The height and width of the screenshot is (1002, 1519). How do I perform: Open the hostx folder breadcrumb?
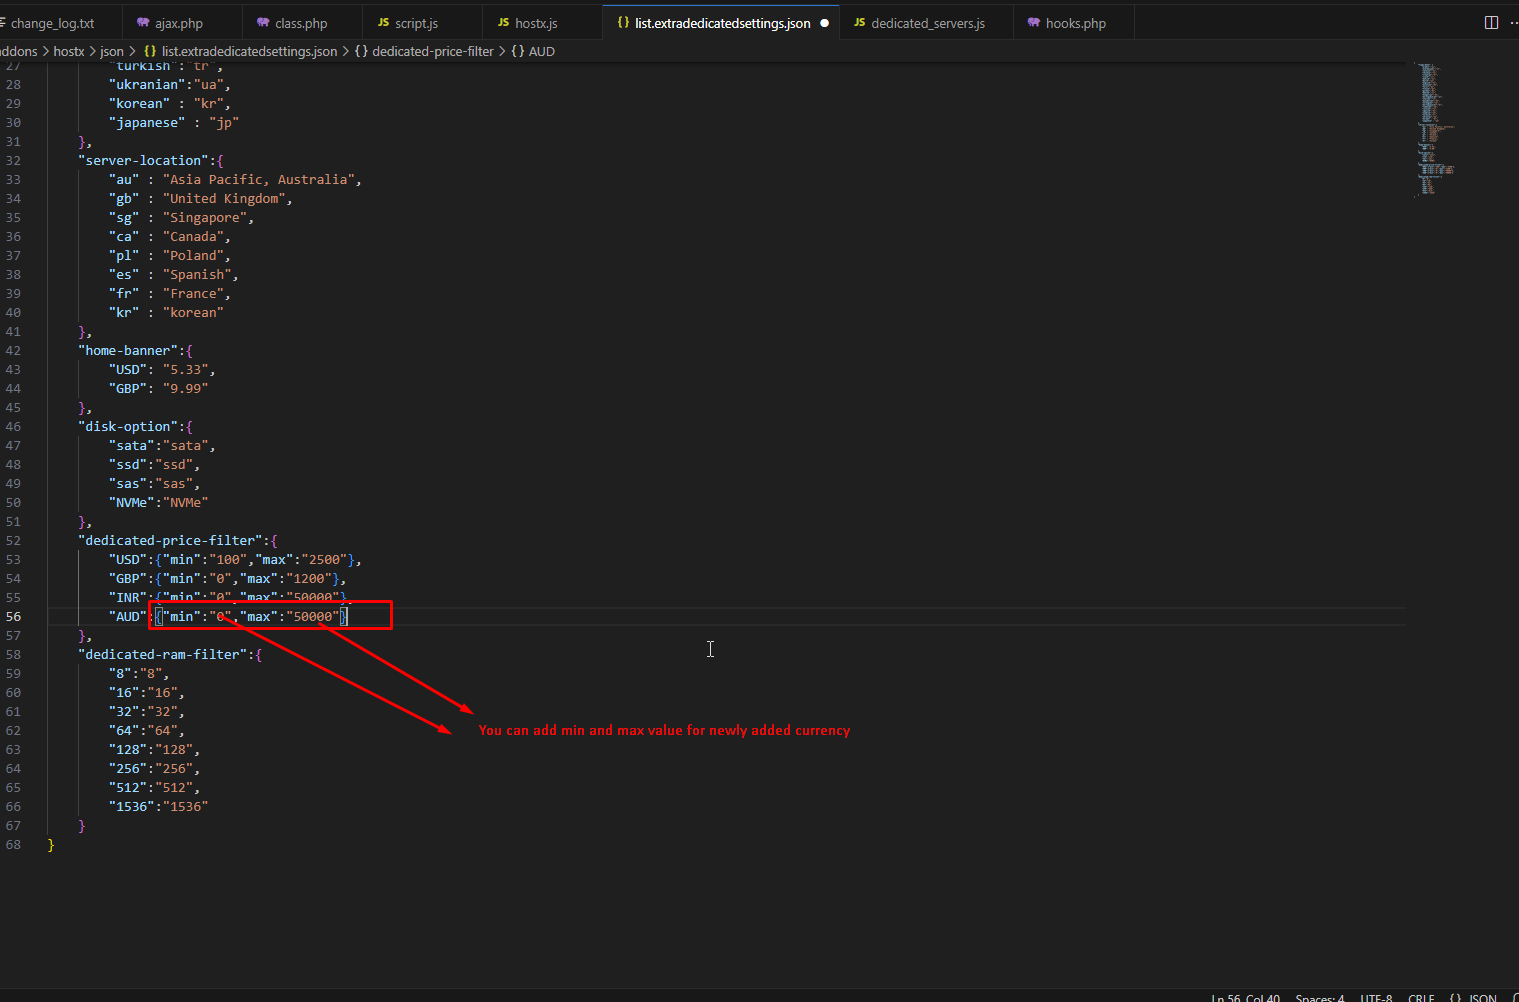tap(69, 51)
